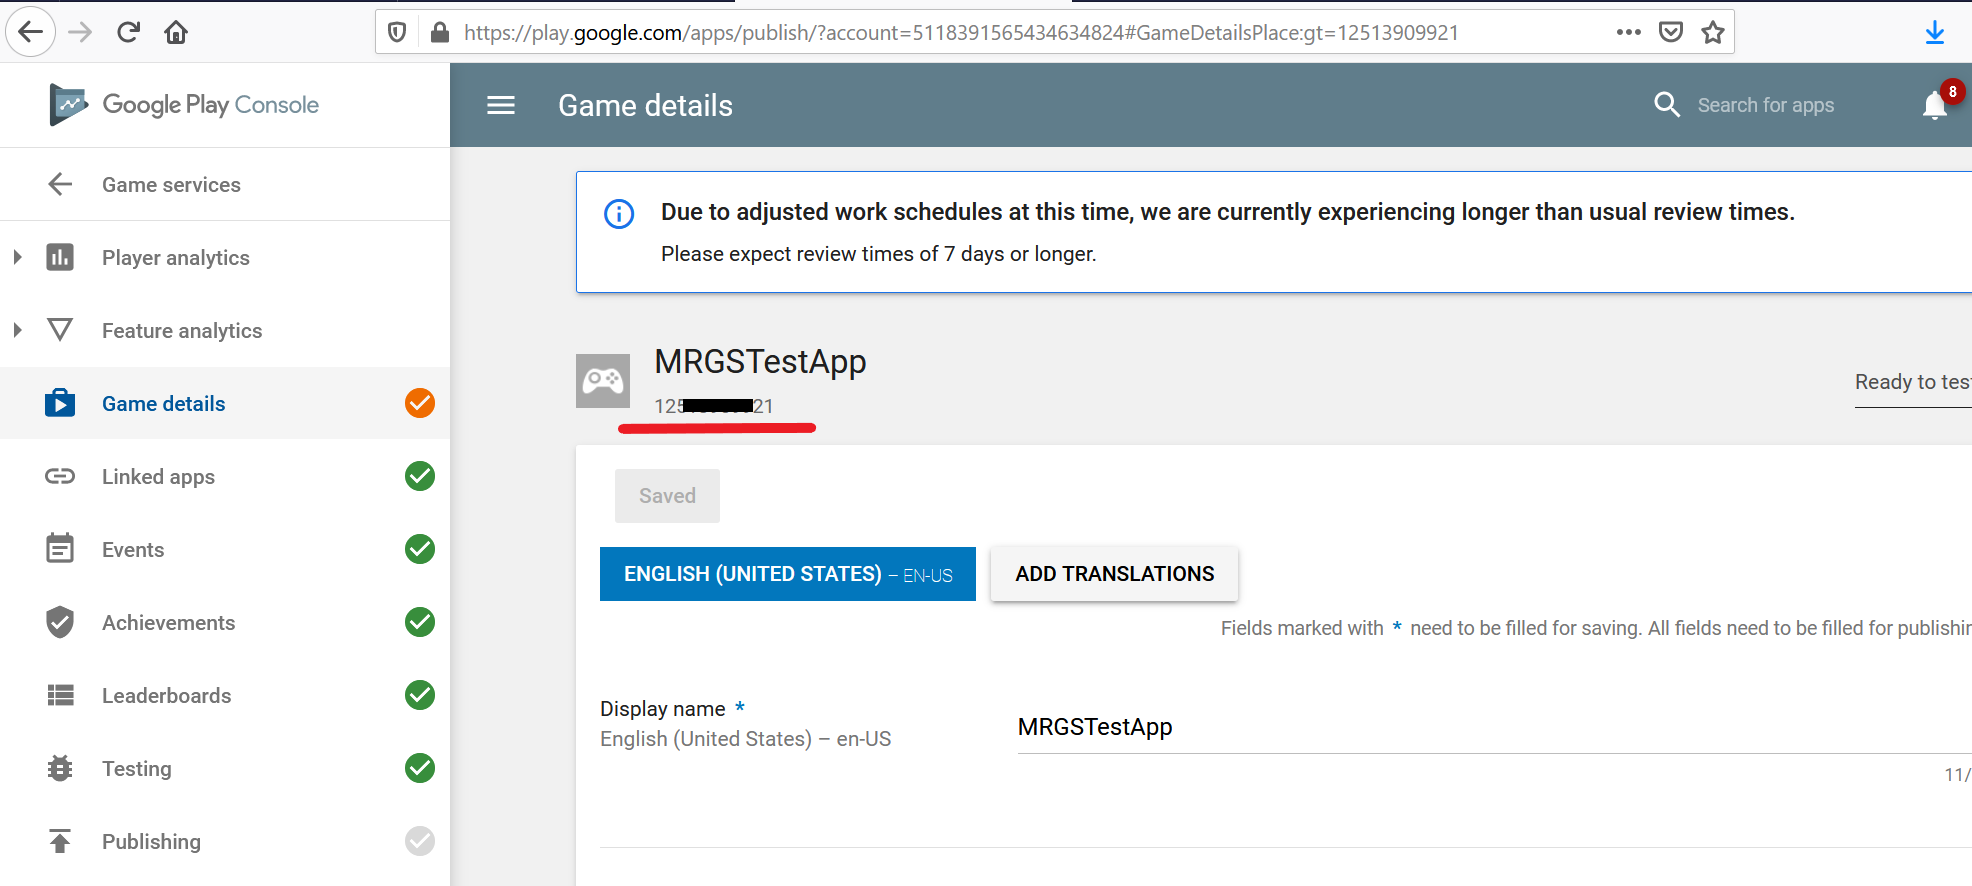Click the Game details briefcase icon
This screenshot has height=886, width=1972.
click(60, 403)
